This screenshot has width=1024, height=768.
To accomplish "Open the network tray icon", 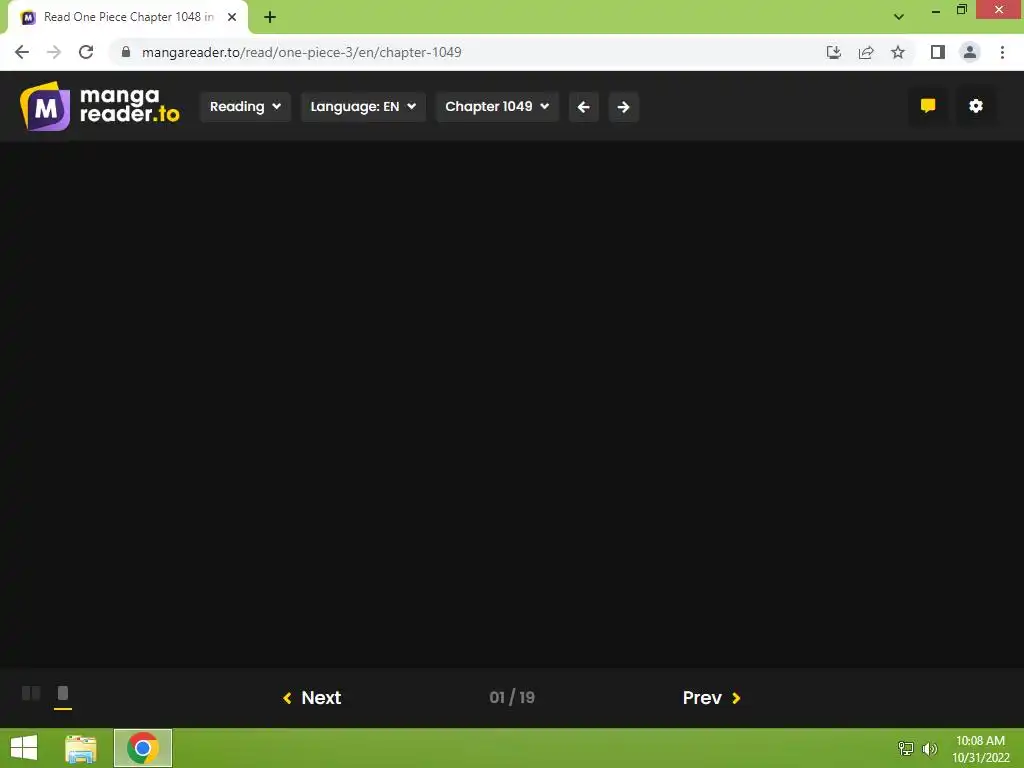I will (906, 748).
